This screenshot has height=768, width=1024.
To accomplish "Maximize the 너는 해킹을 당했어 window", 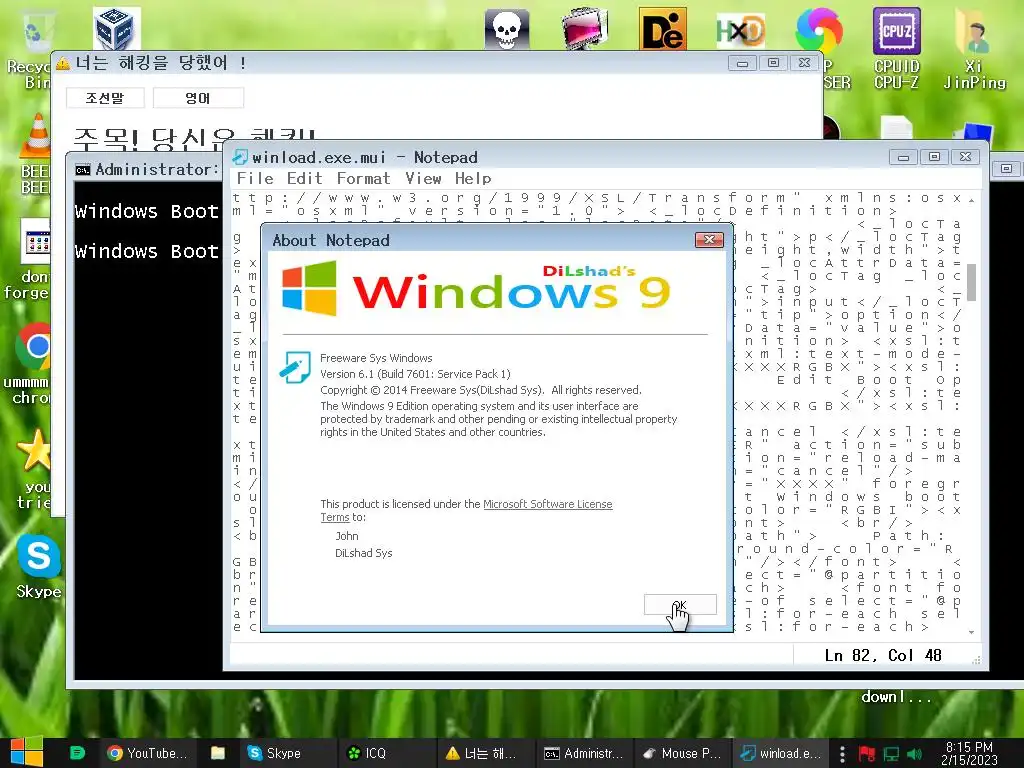I will [773, 63].
